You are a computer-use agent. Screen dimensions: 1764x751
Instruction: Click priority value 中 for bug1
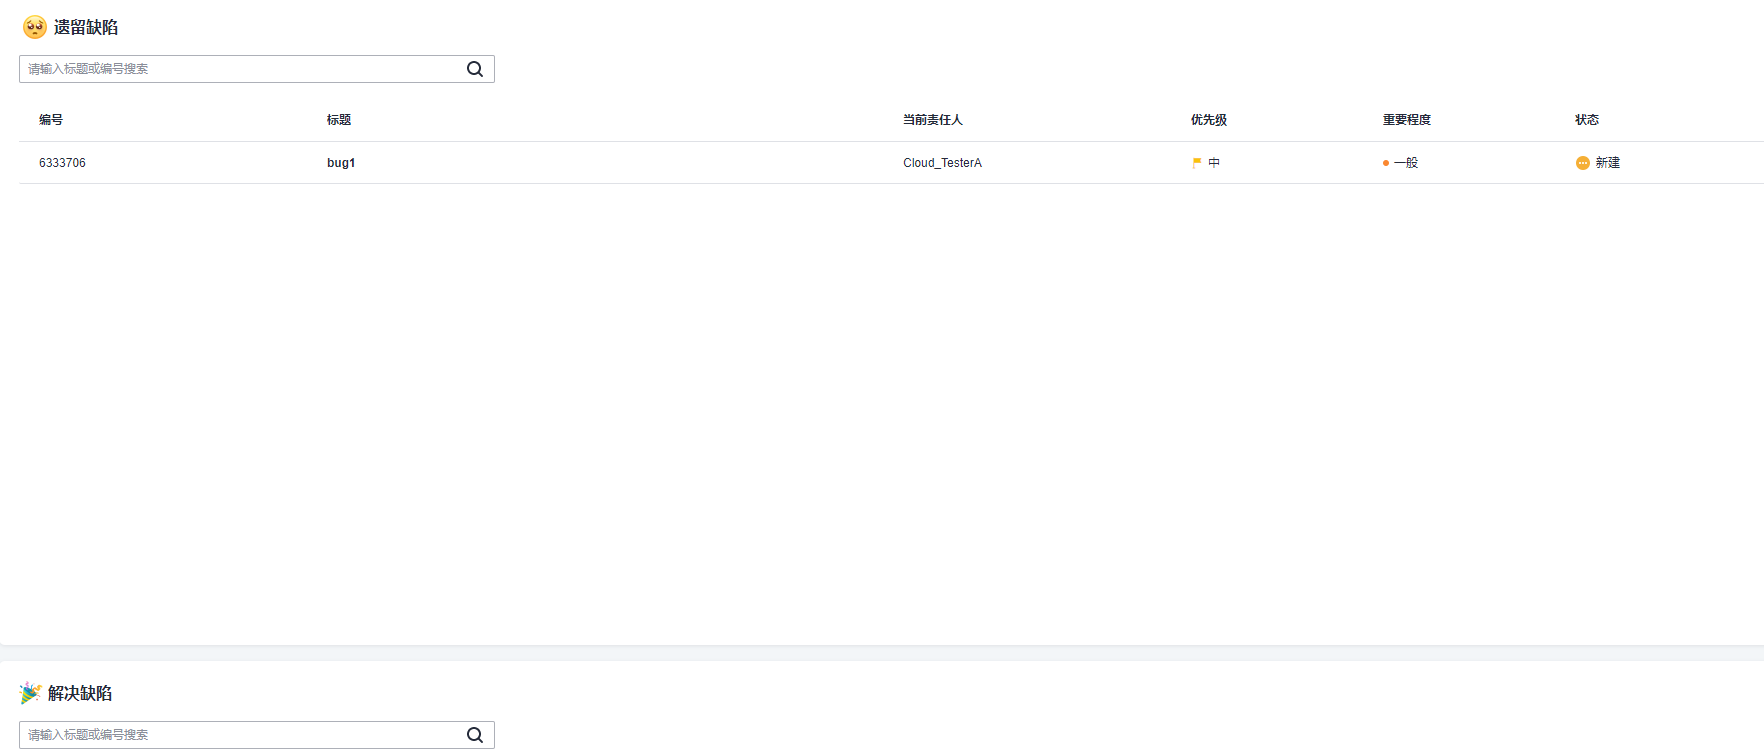(x=1214, y=163)
